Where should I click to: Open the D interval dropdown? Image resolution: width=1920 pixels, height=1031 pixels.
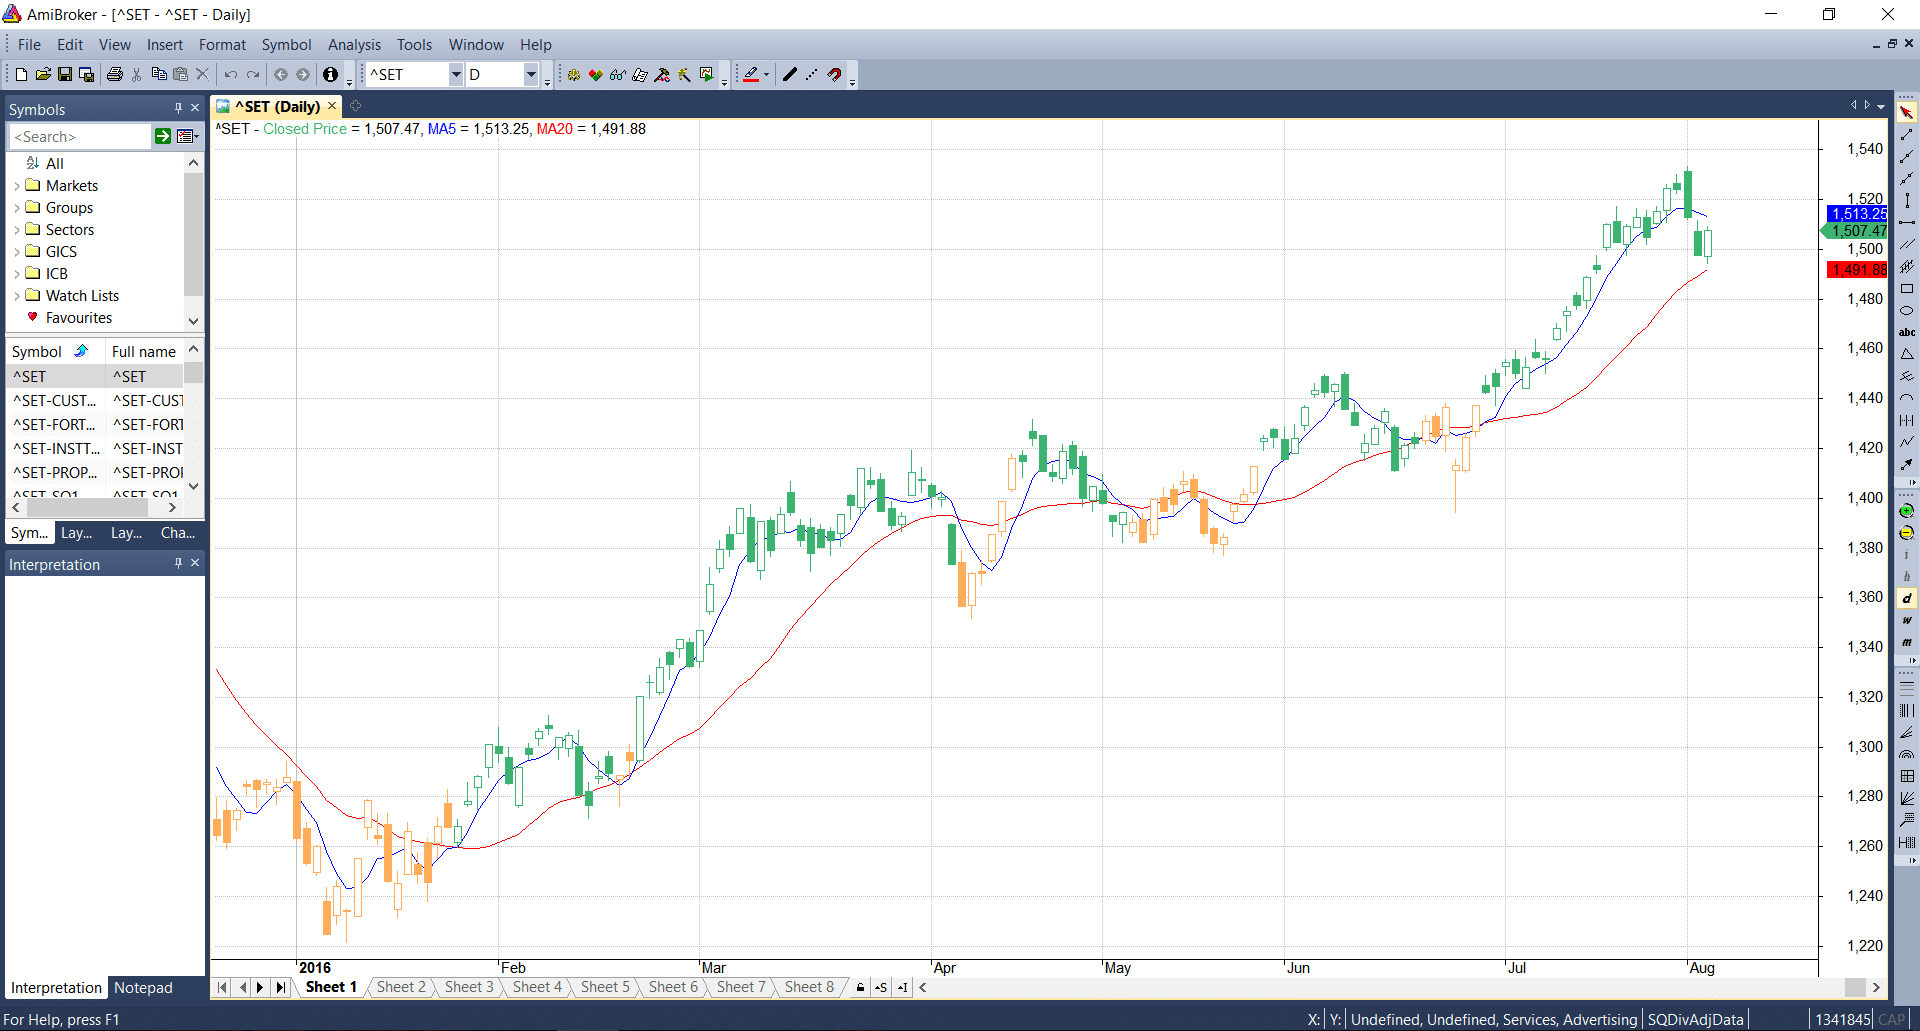531,75
